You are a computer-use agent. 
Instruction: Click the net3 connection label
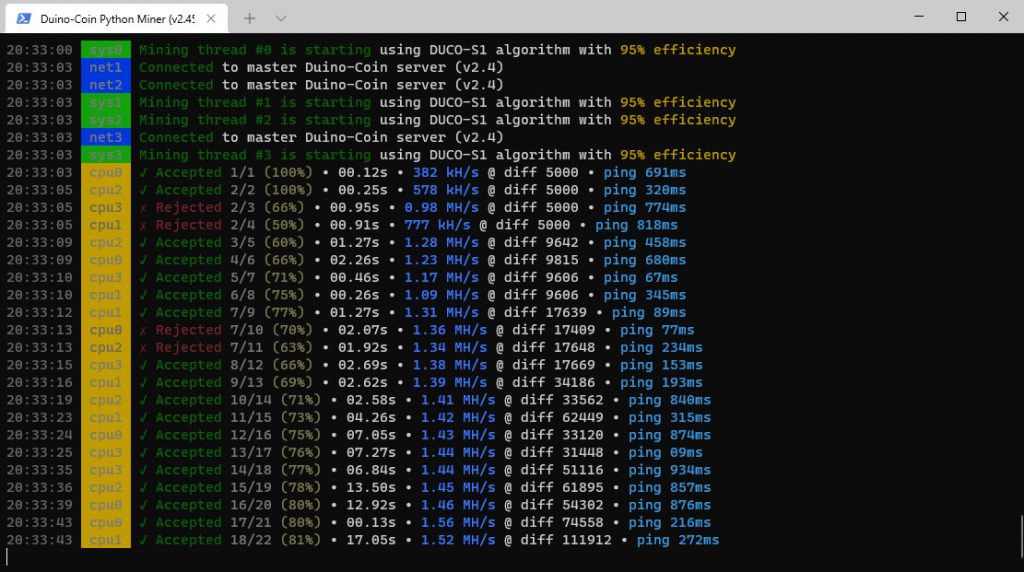click(106, 137)
